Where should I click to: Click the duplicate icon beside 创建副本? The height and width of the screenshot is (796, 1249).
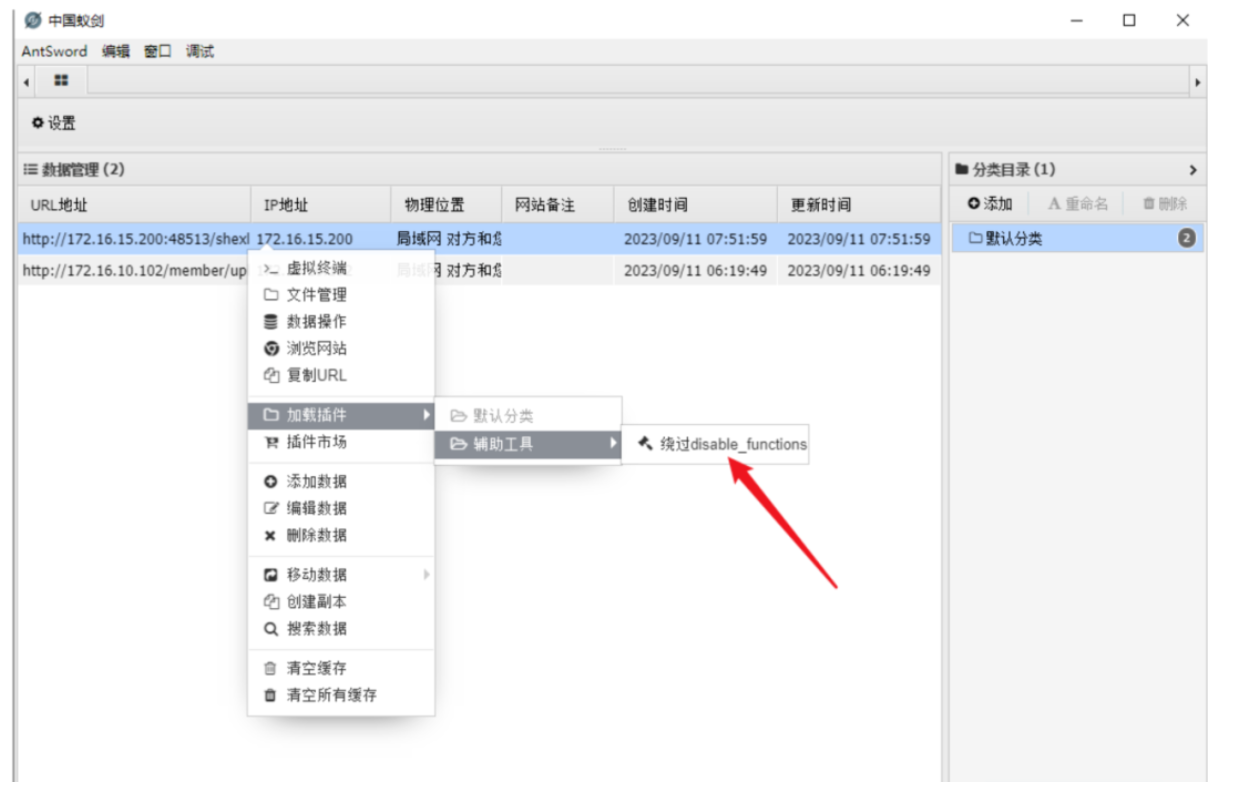pyautogui.click(x=270, y=602)
